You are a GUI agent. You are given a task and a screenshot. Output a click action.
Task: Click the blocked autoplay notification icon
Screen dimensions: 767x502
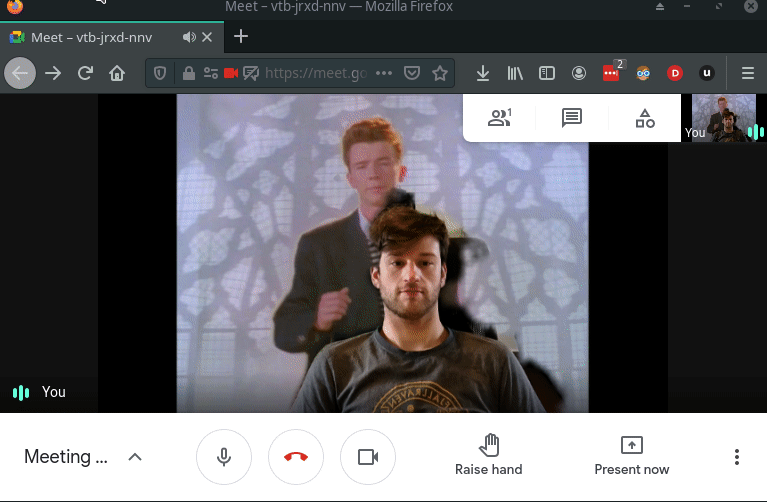click(x=251, y=73)
